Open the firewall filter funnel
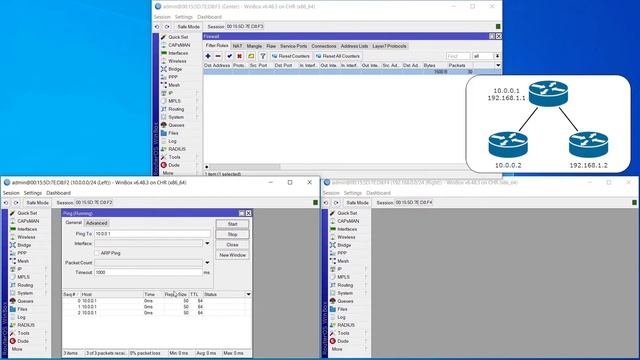 [263, 56]
